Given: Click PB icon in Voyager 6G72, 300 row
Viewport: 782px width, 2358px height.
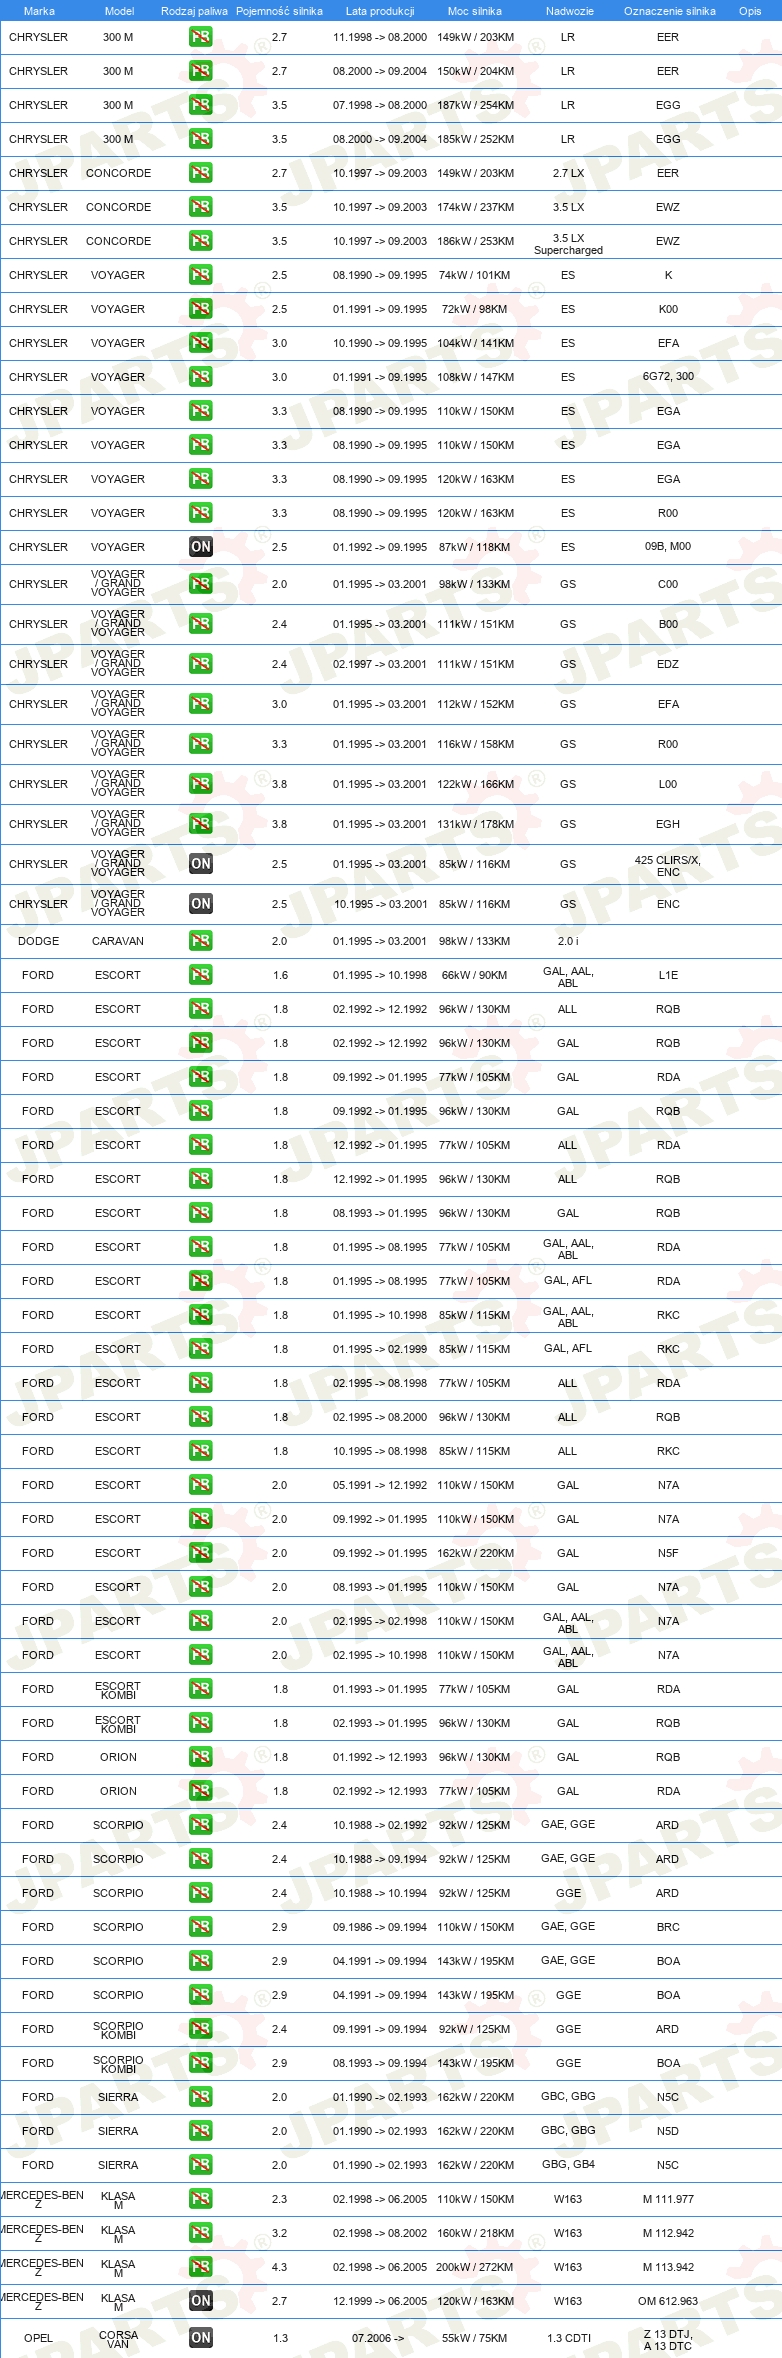Looking at the screenshot, I should click(x=201, y=377).
